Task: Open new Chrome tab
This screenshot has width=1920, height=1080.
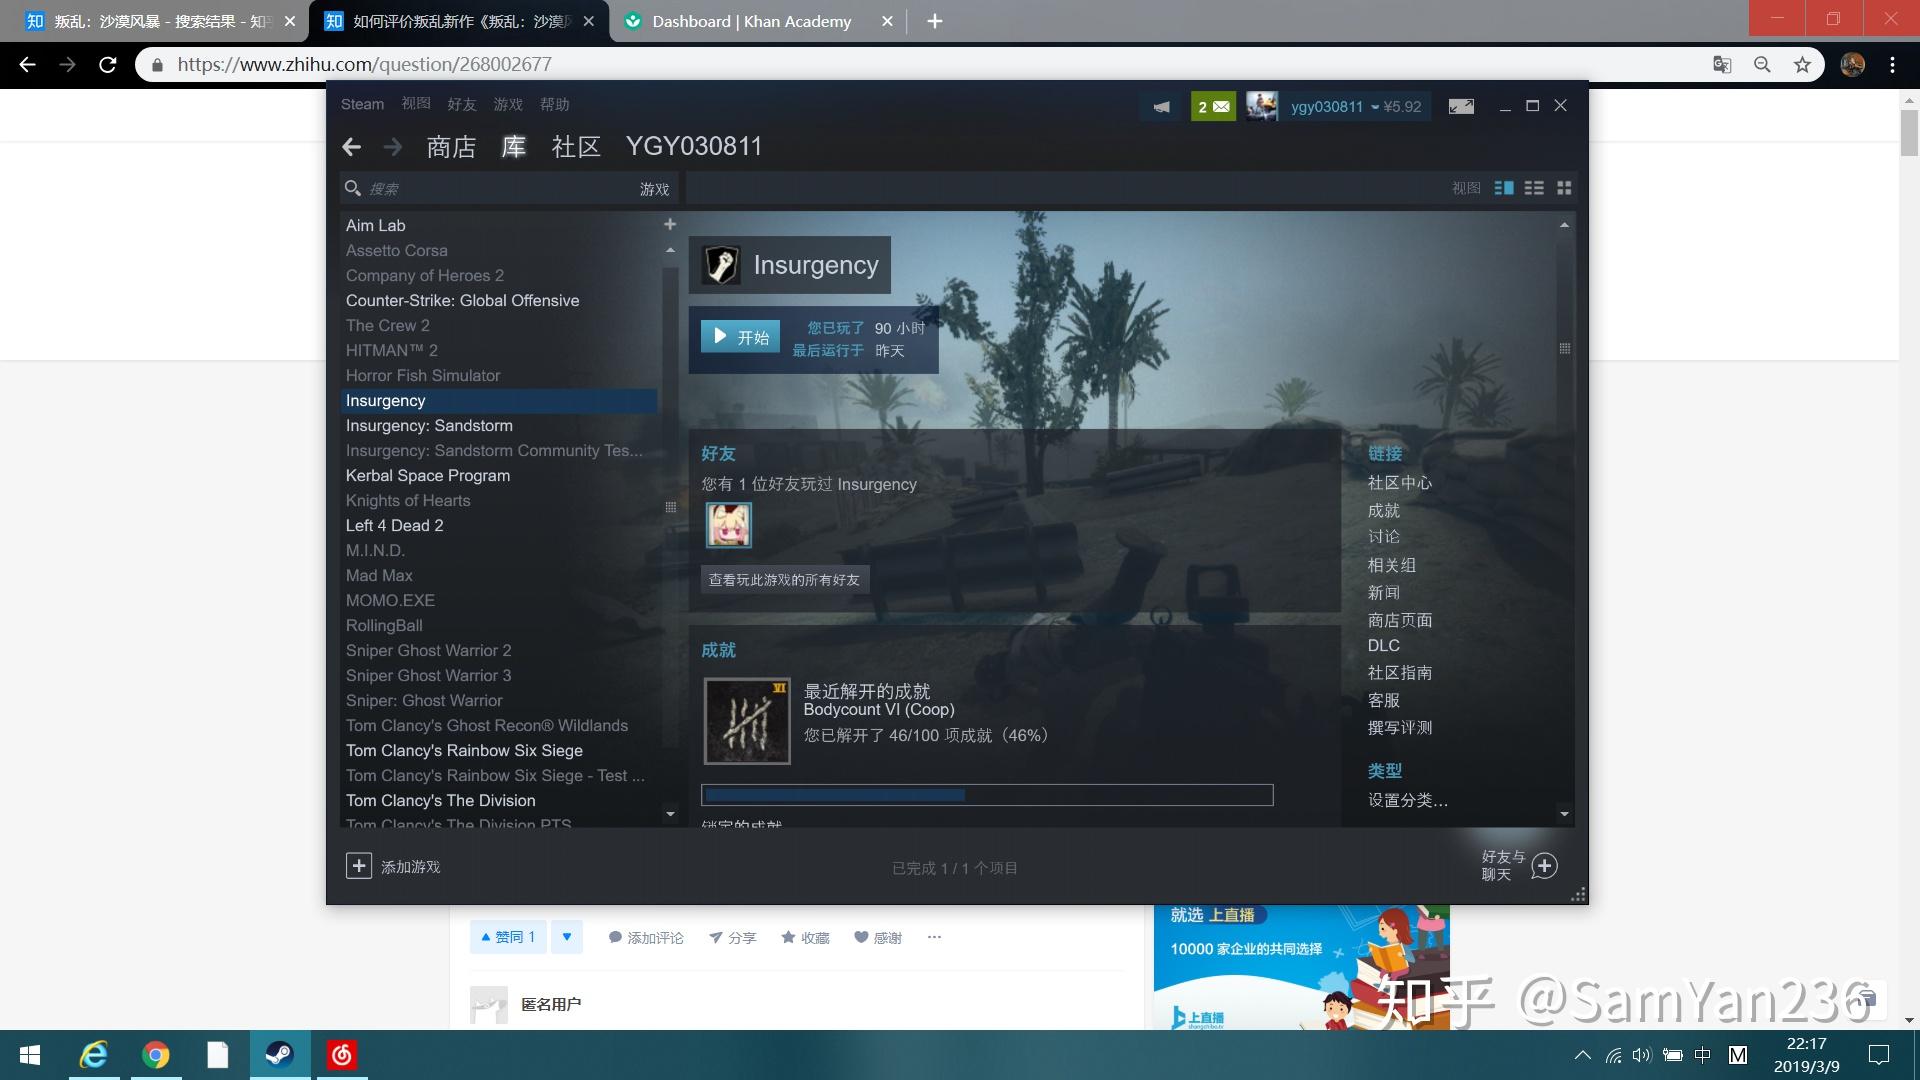Action: (x=934, y=21)
